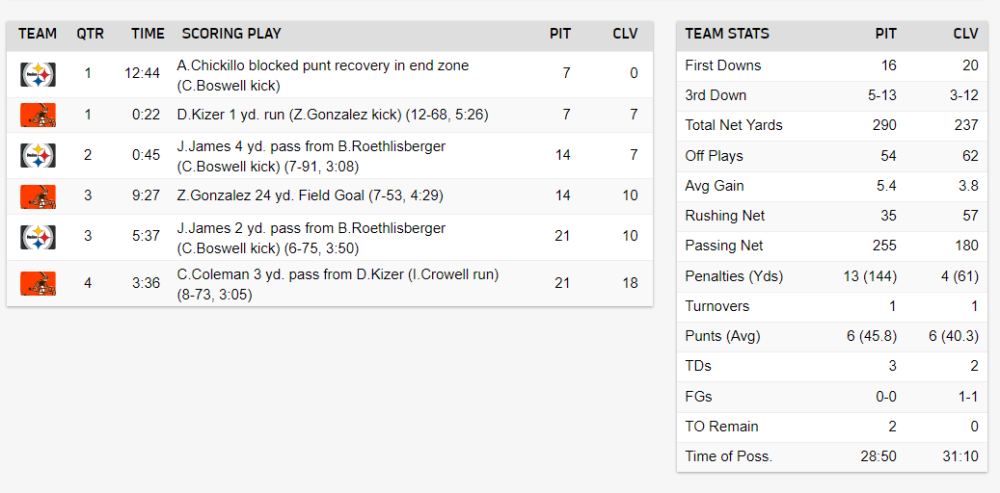Click the CLV header in scoring table
This screenshot has height=493, width=1000.
pyautogui.click(x=625, y=34)
